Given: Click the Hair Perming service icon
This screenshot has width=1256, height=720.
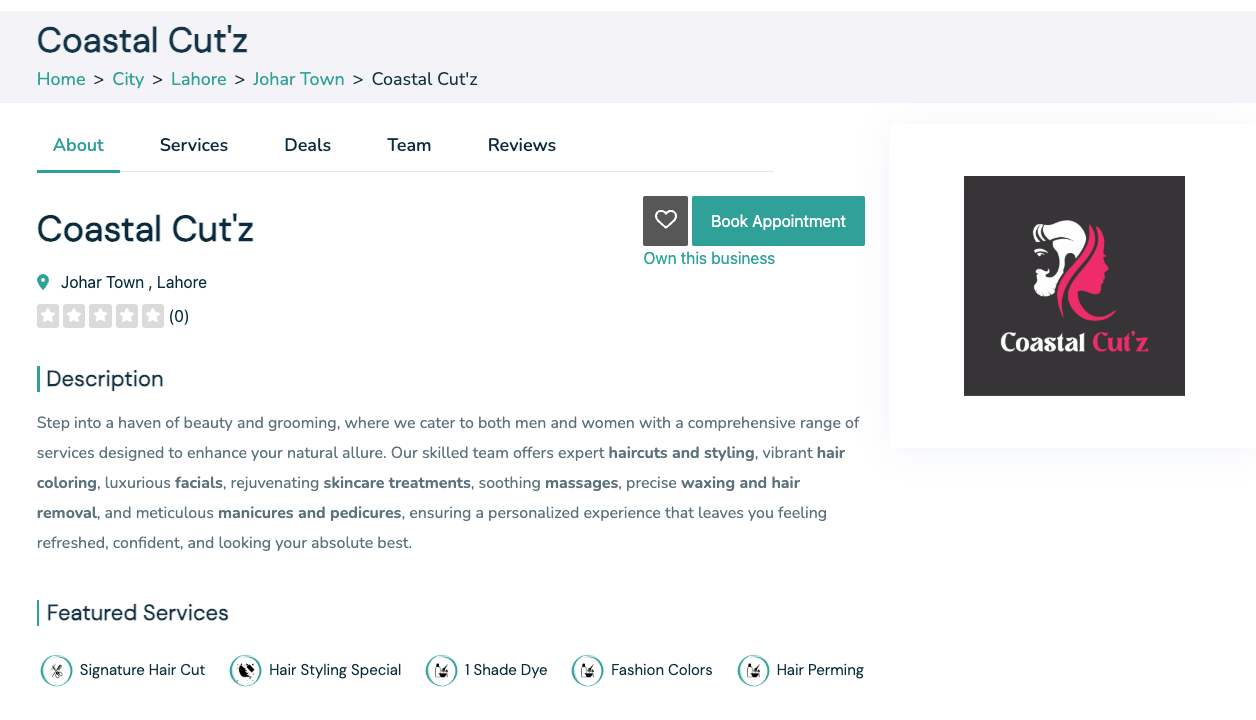Looking at the screenshot, I should tap(753, 670).
